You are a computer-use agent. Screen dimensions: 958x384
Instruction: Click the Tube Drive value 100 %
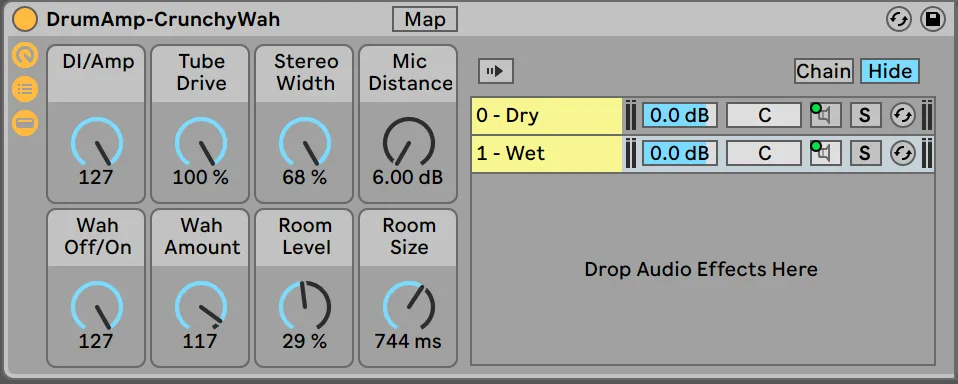pos(200,178)
